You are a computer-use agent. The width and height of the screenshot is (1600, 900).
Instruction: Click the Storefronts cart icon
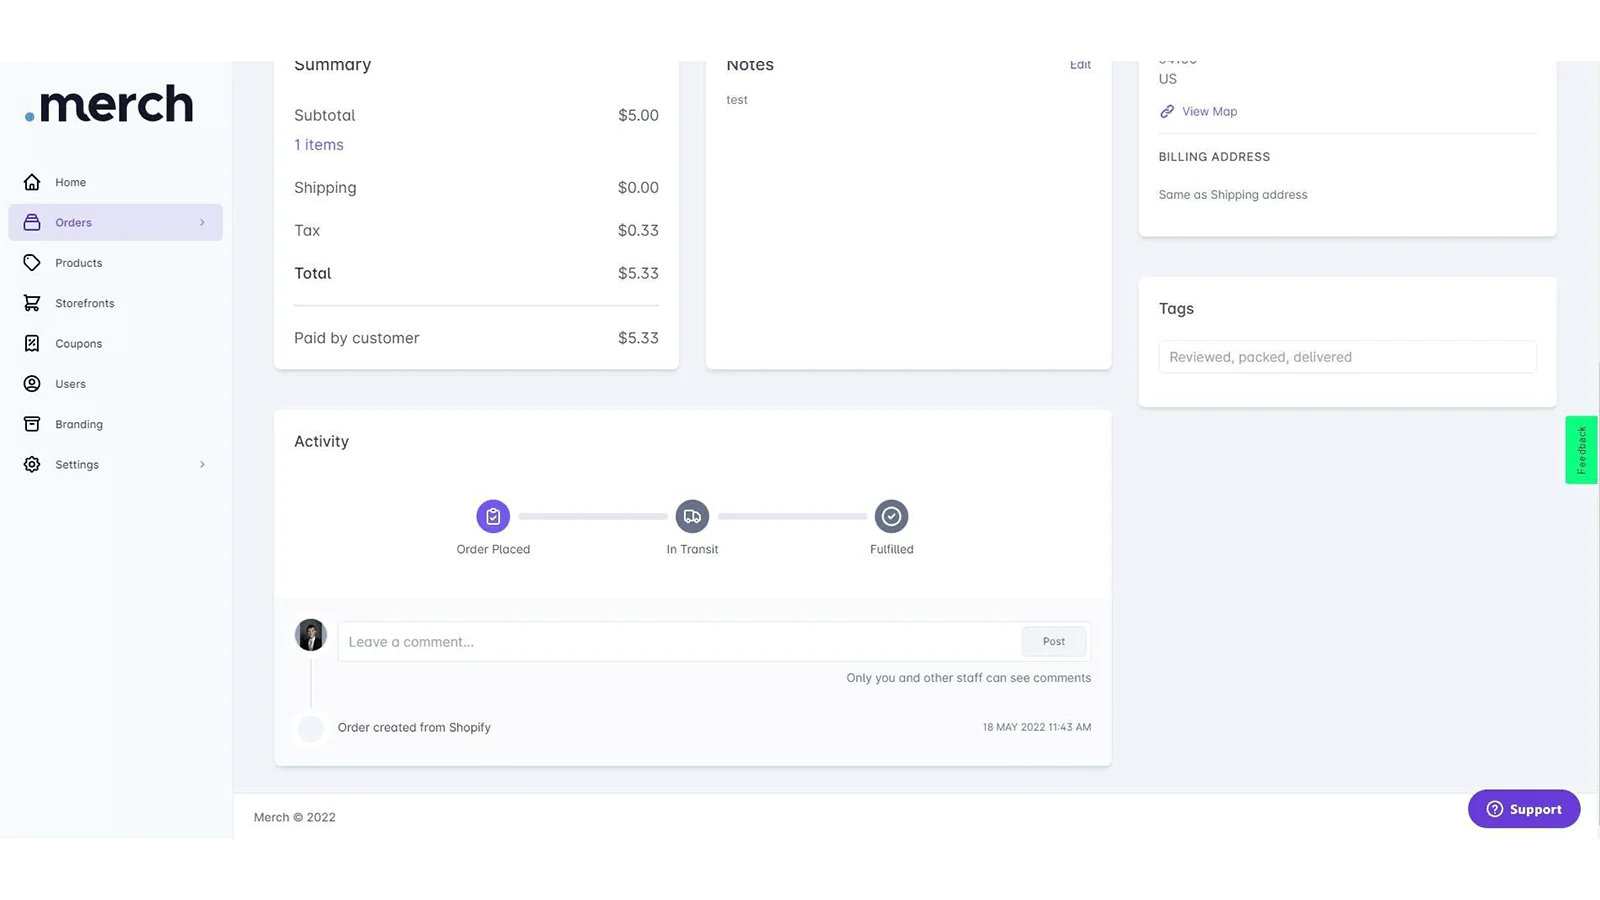click(32, 303)
